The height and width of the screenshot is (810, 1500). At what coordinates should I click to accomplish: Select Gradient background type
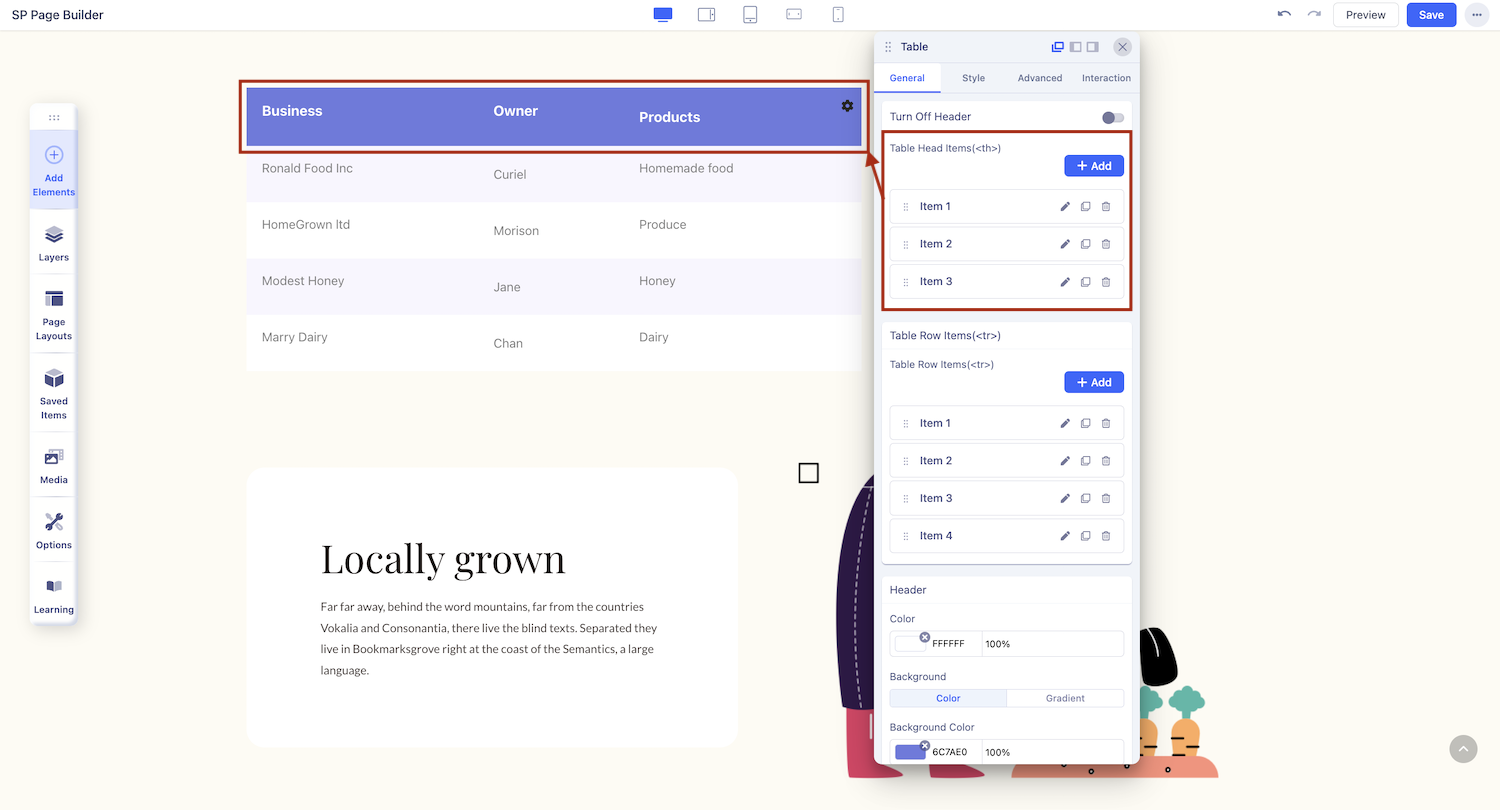(1065, 698)
